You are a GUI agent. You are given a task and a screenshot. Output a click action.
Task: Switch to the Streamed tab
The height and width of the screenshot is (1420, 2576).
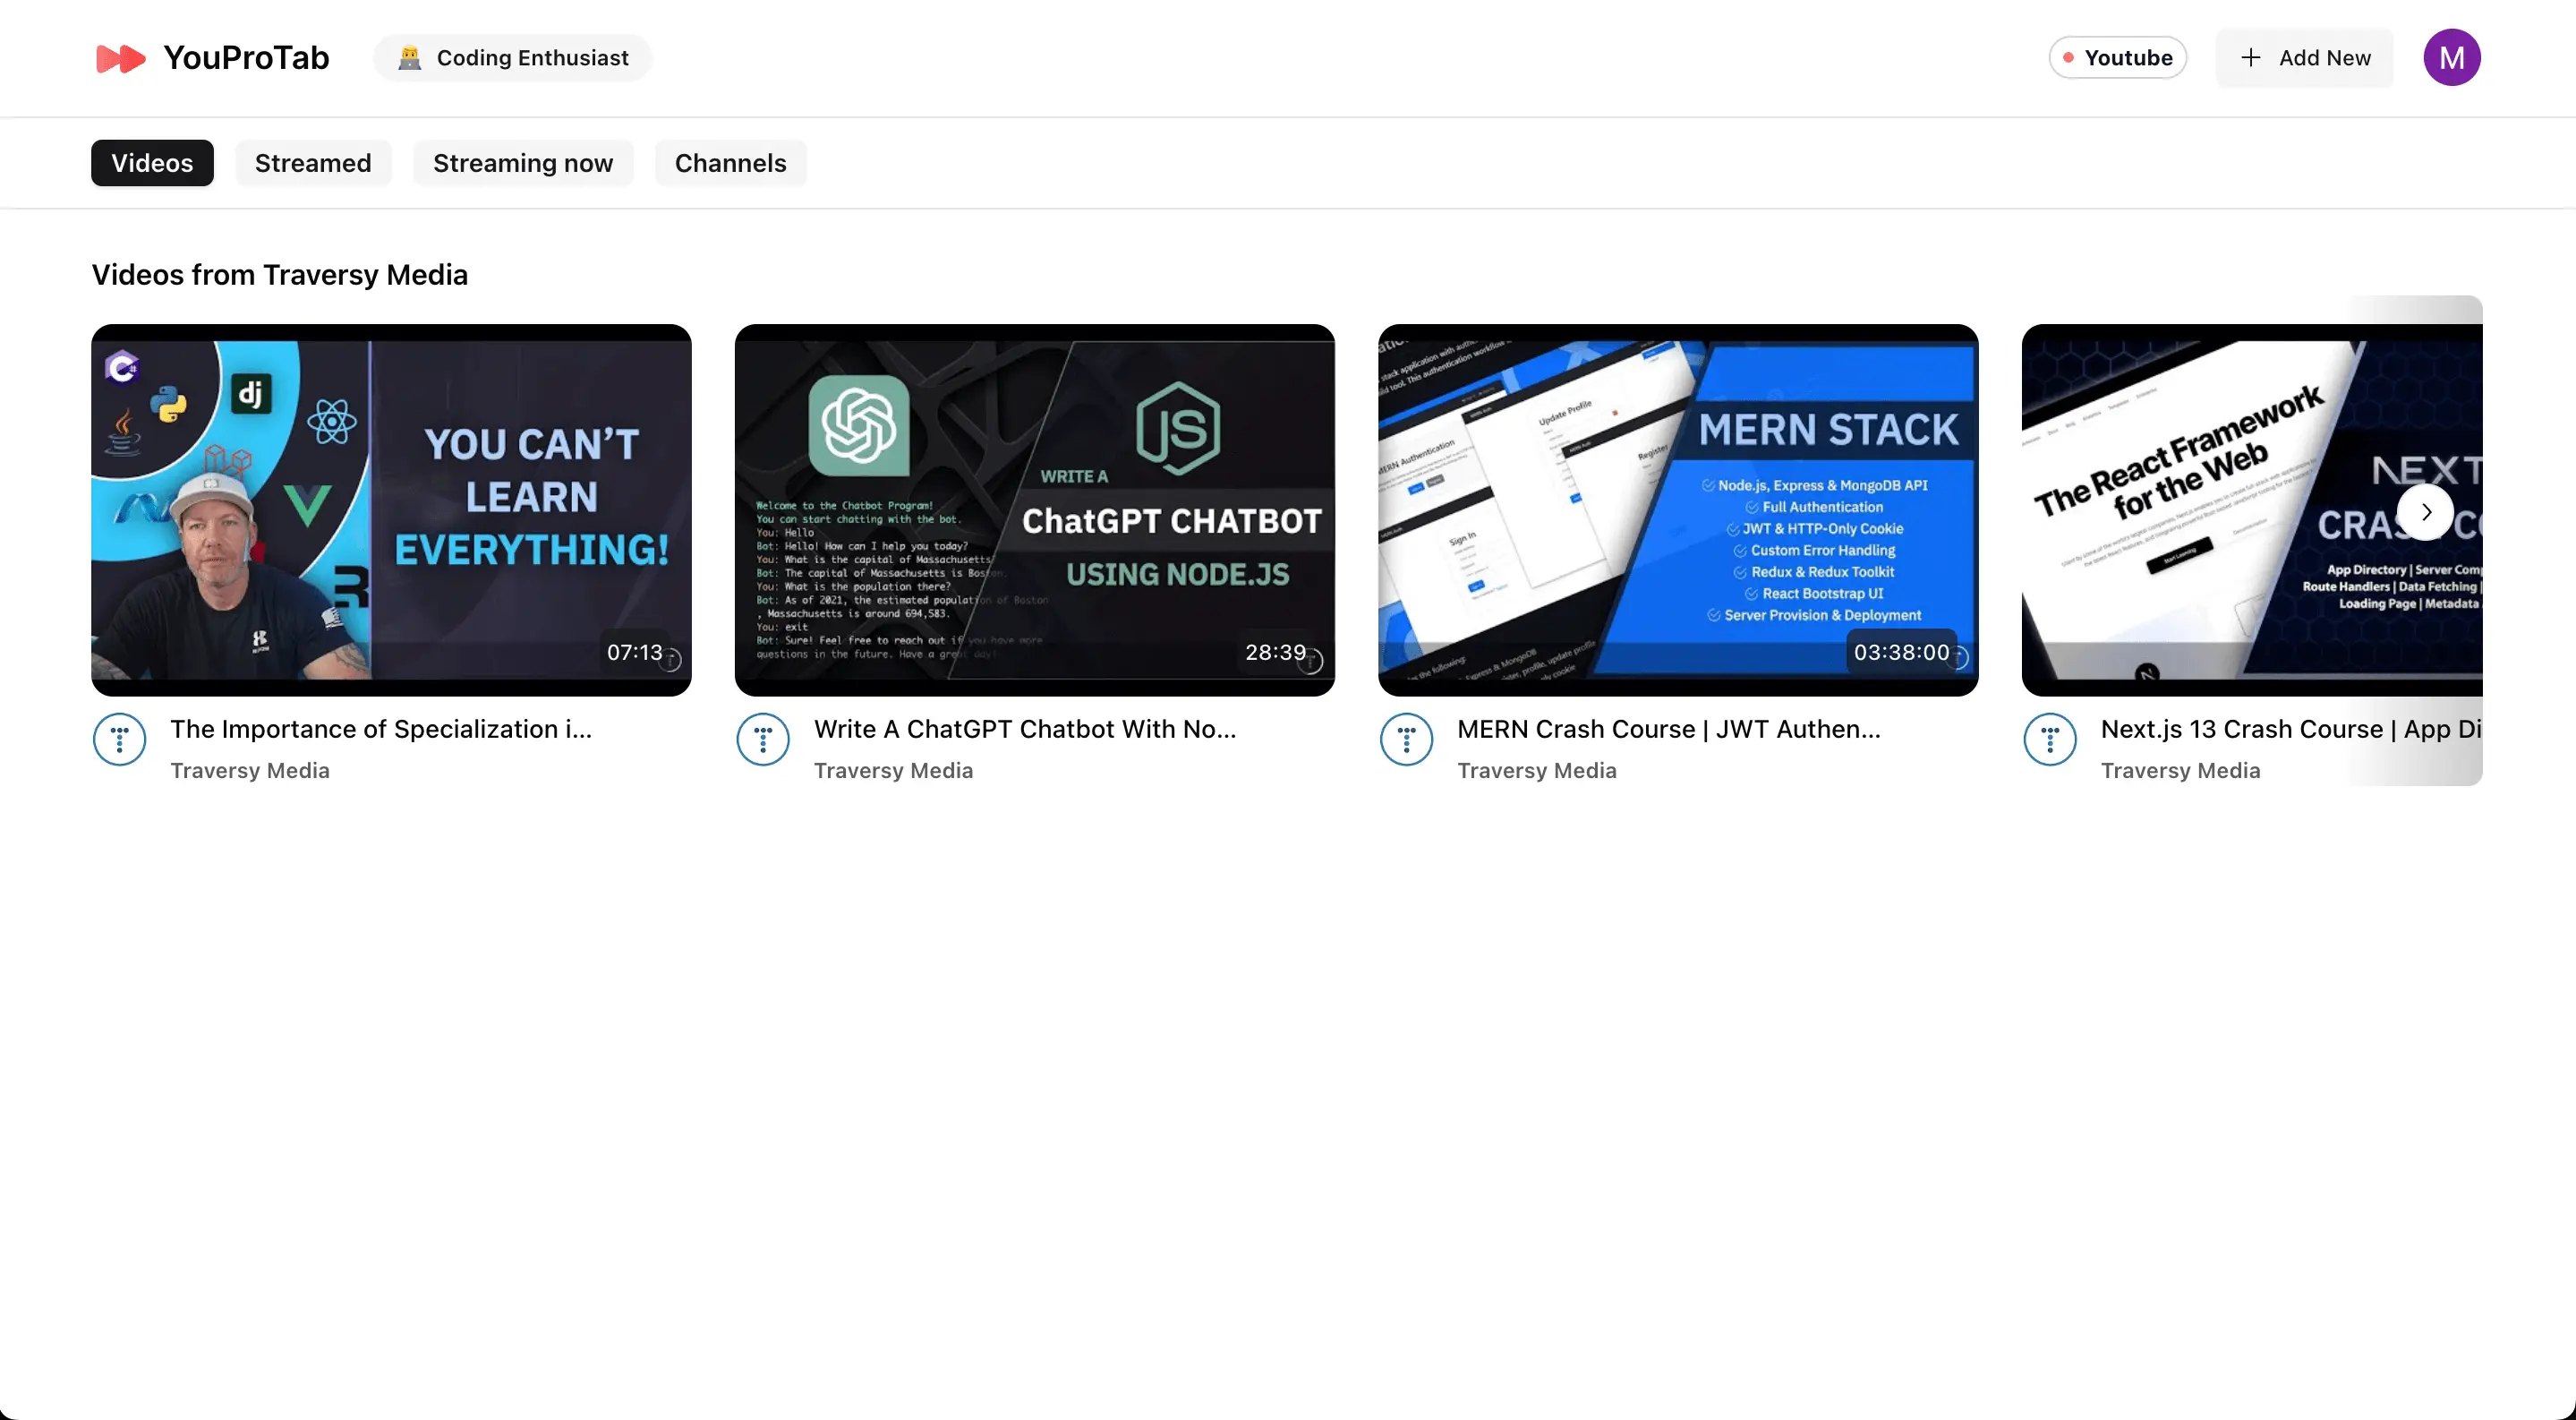coord(313,163)
